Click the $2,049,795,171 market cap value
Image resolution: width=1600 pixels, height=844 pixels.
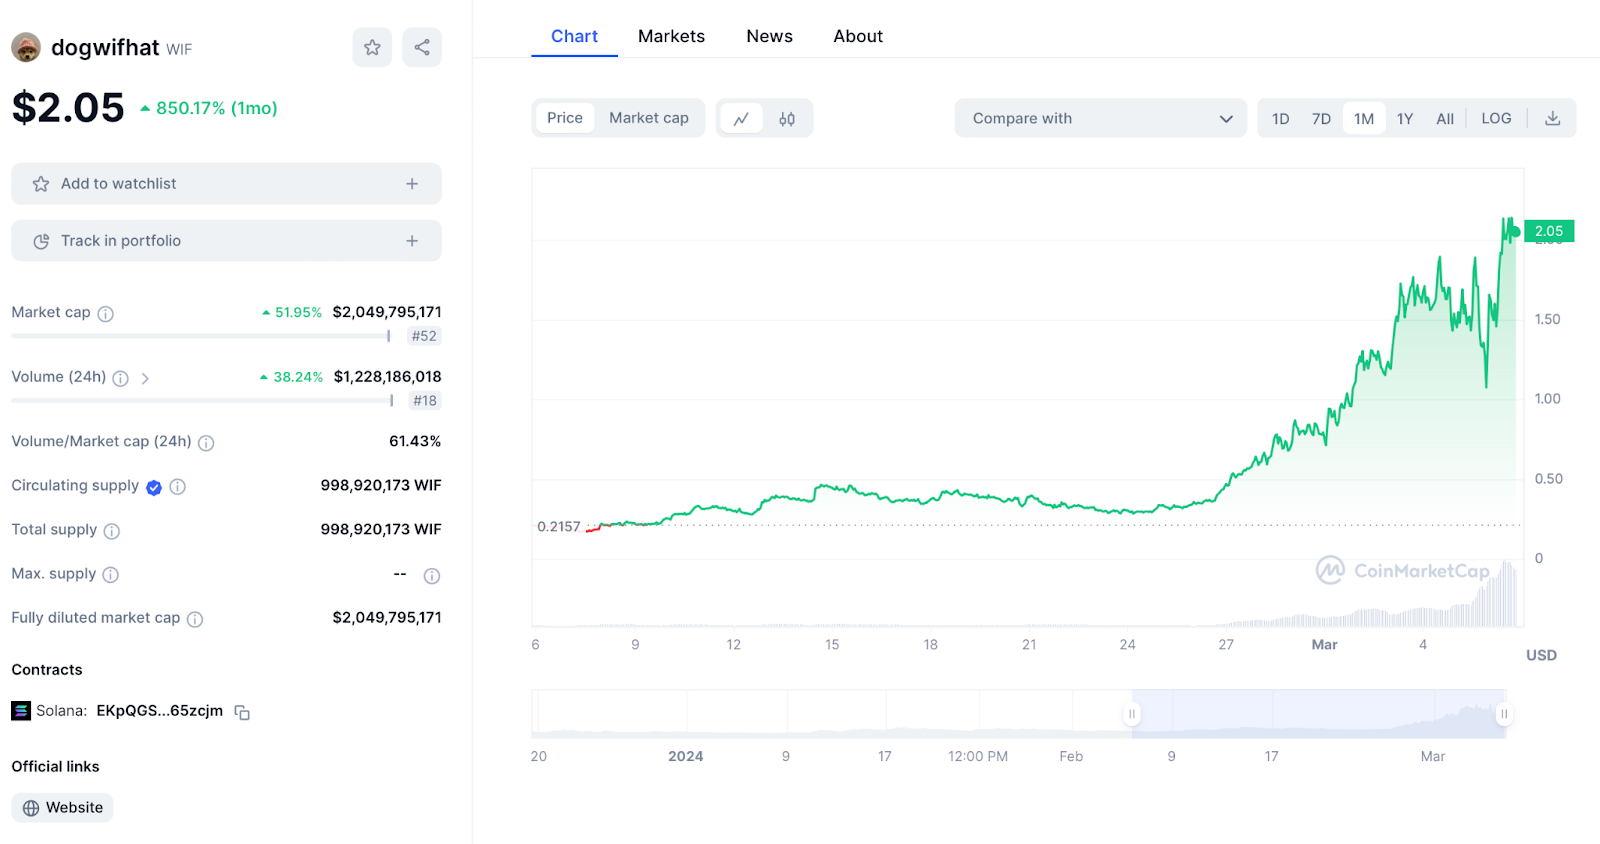click(x=387, y=312)
